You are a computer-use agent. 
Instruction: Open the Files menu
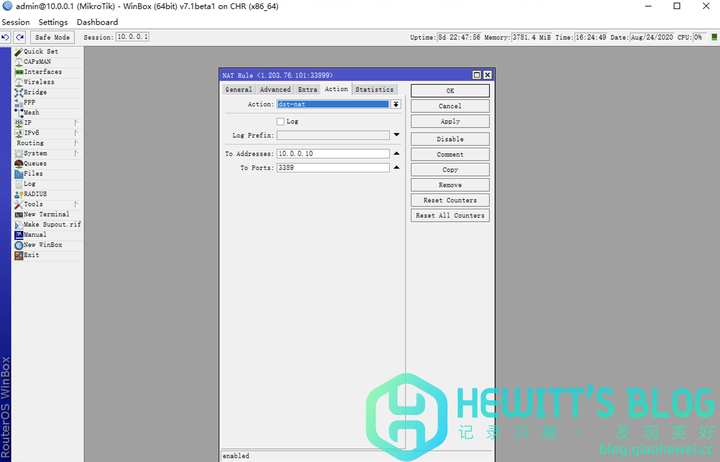point(47,173)
